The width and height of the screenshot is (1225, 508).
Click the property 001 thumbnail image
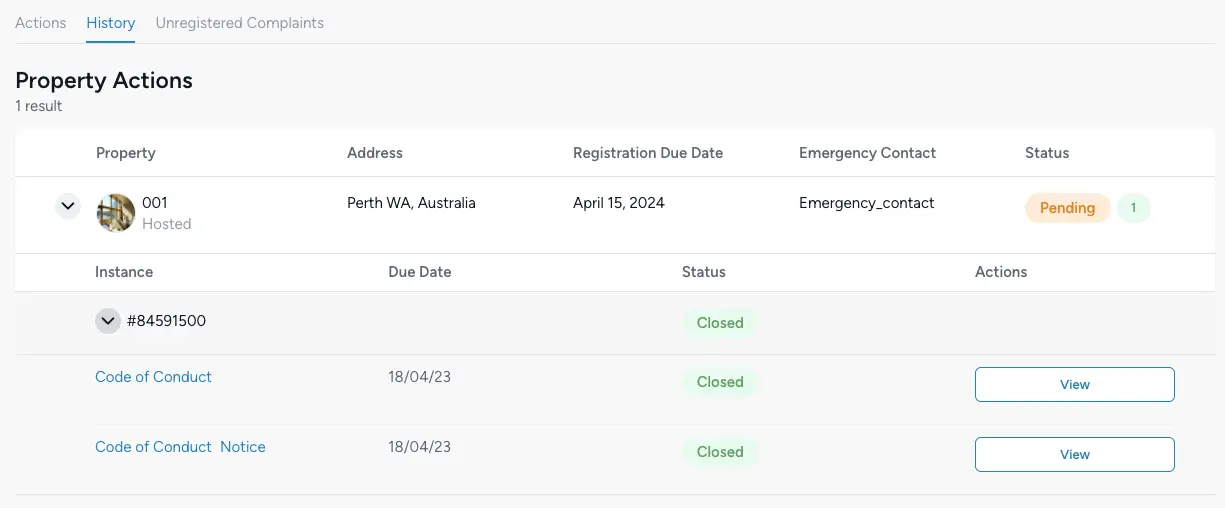tap(116, 213)
